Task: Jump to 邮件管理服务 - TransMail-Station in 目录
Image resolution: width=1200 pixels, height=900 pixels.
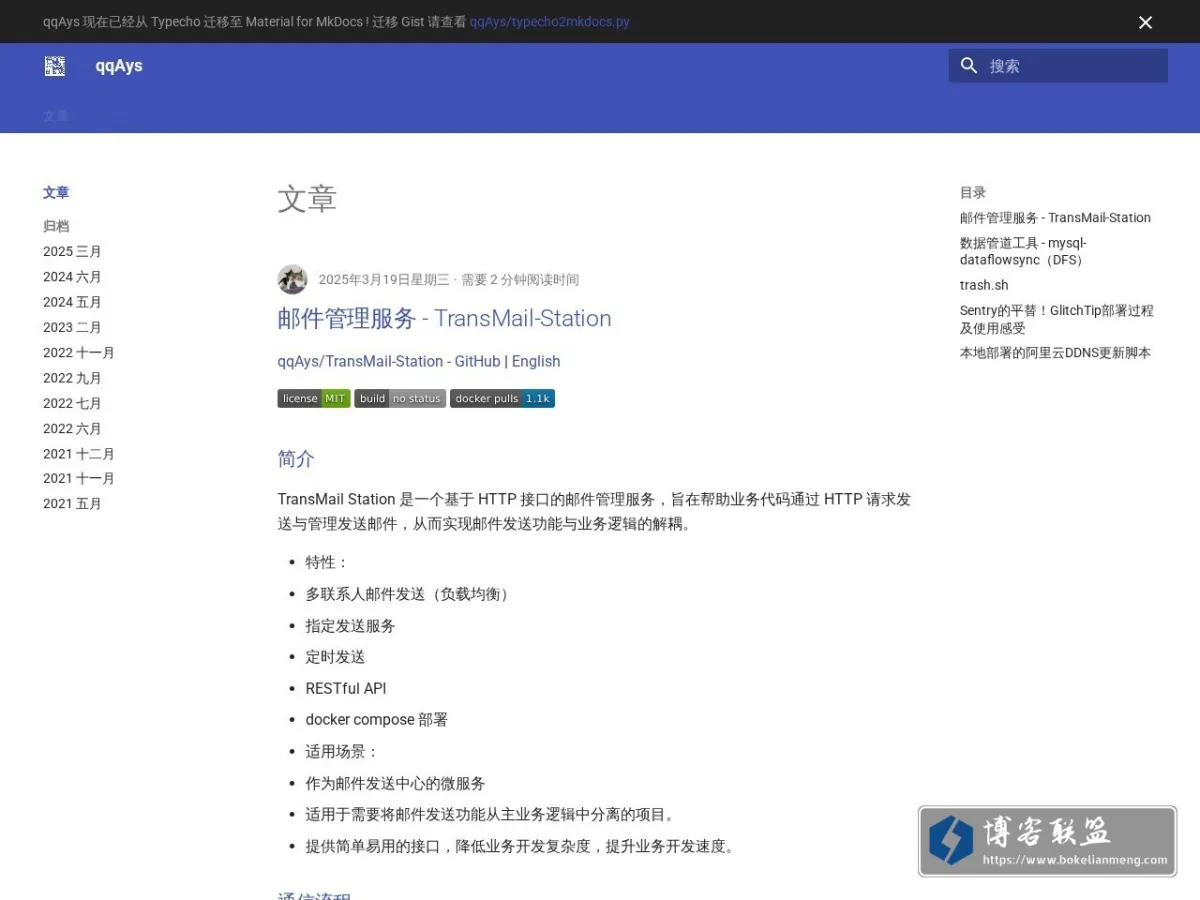Action: pos(1055,218)
